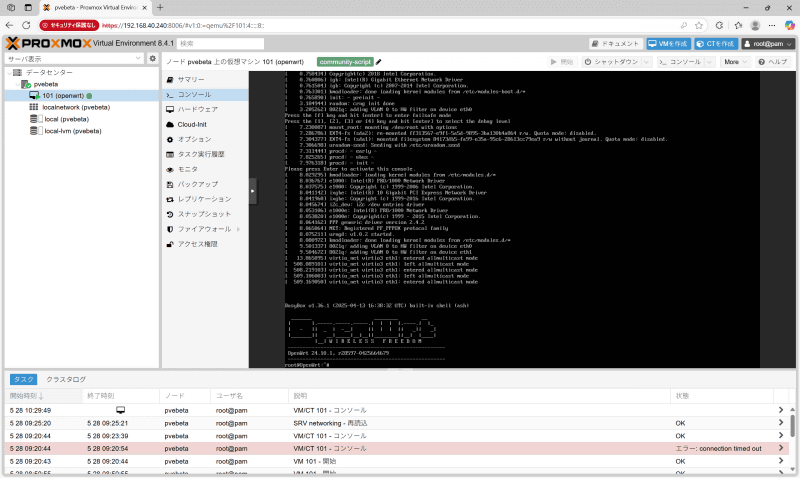Expand VM 101 開始 task row arrow
The height and width of the screenshot is (478, 800).
coord(781,461)
